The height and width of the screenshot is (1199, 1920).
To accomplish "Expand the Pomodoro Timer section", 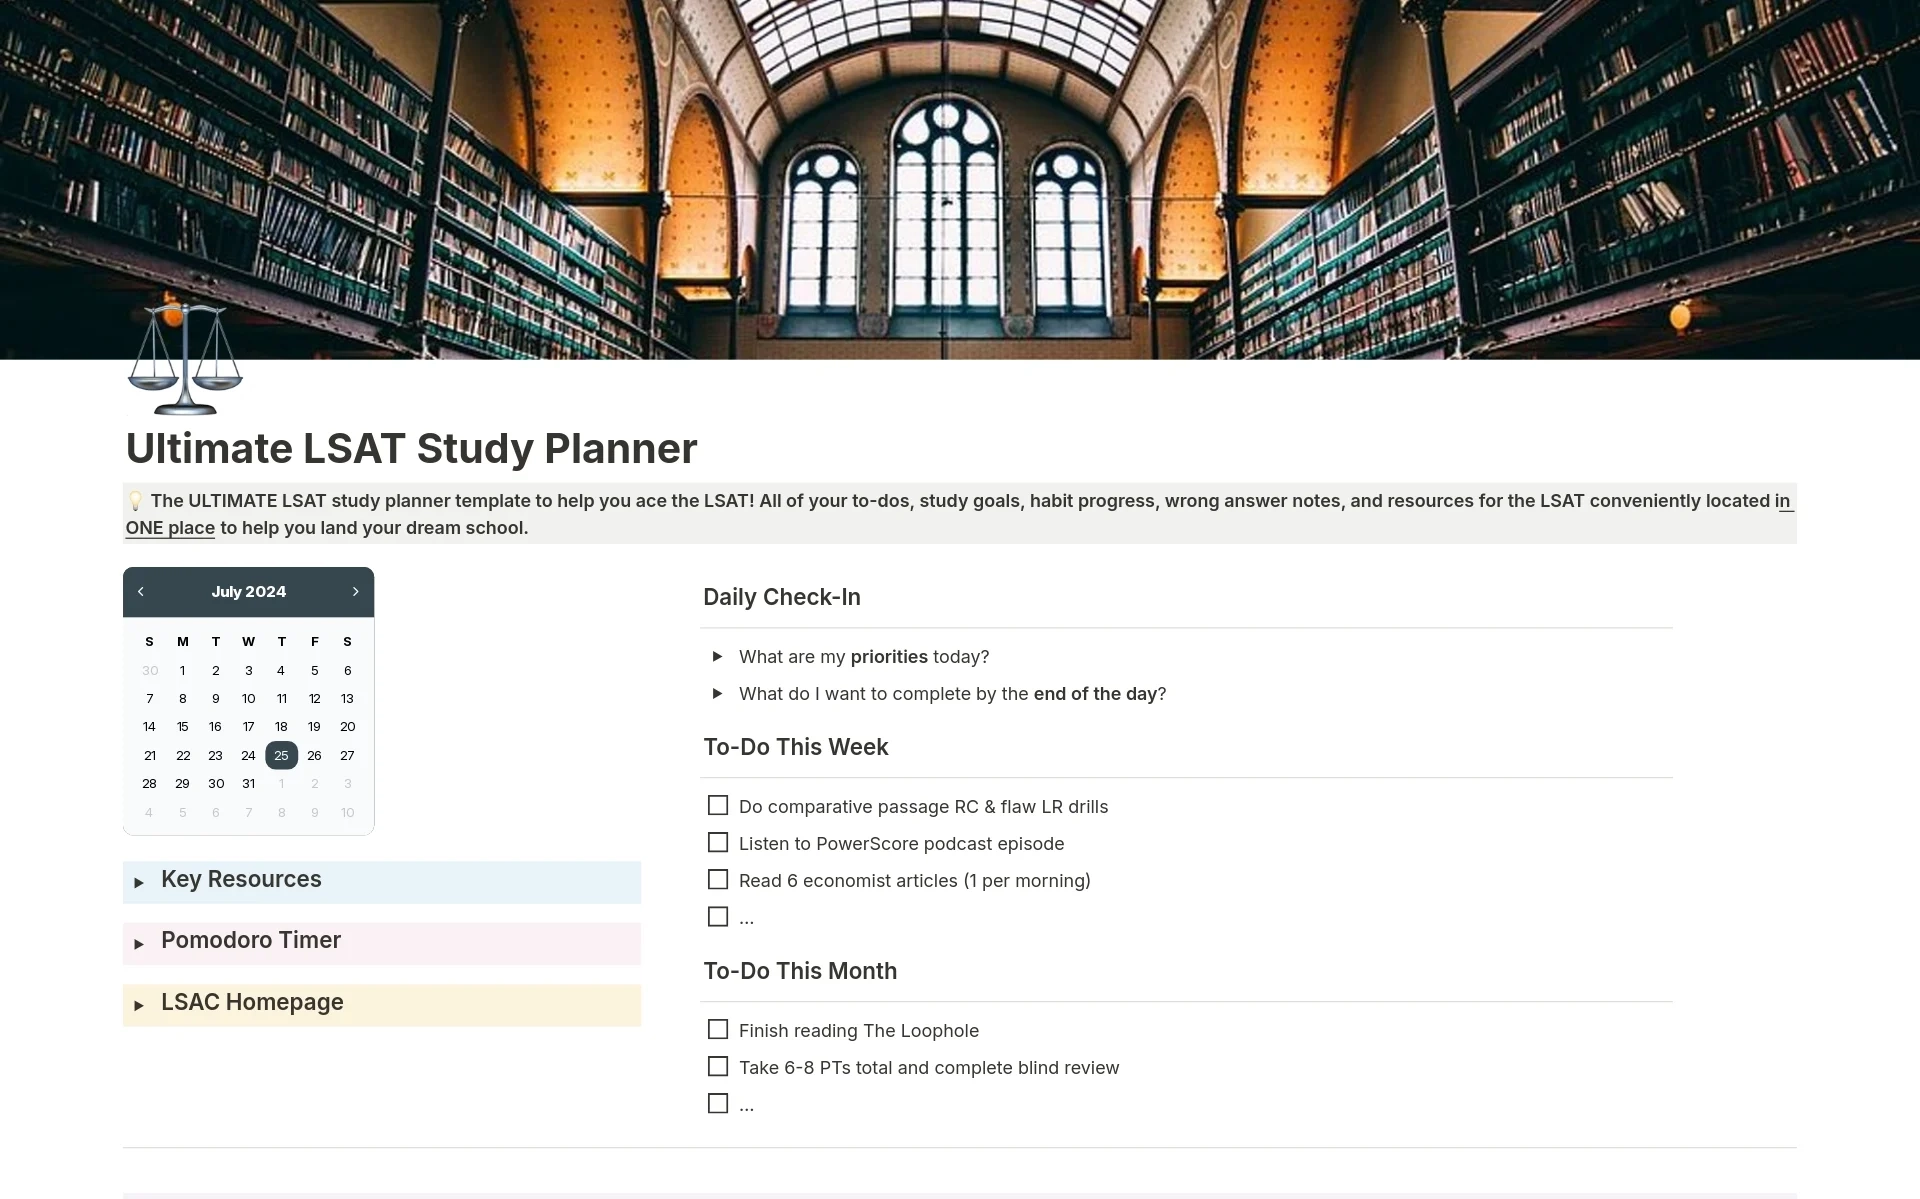I will 142,941.
